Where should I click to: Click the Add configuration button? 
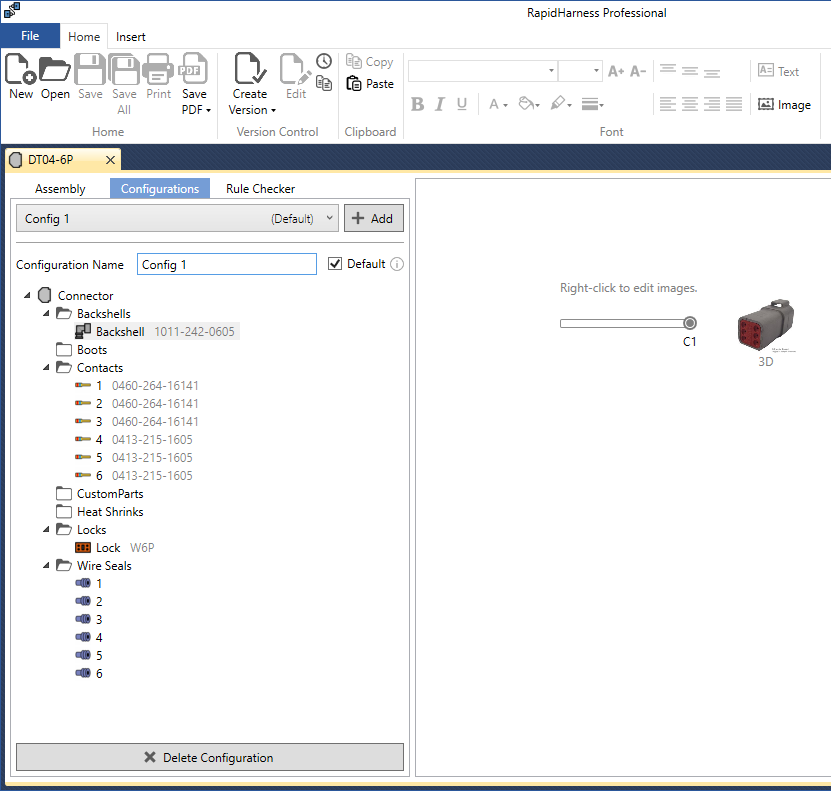coord(374,218)
